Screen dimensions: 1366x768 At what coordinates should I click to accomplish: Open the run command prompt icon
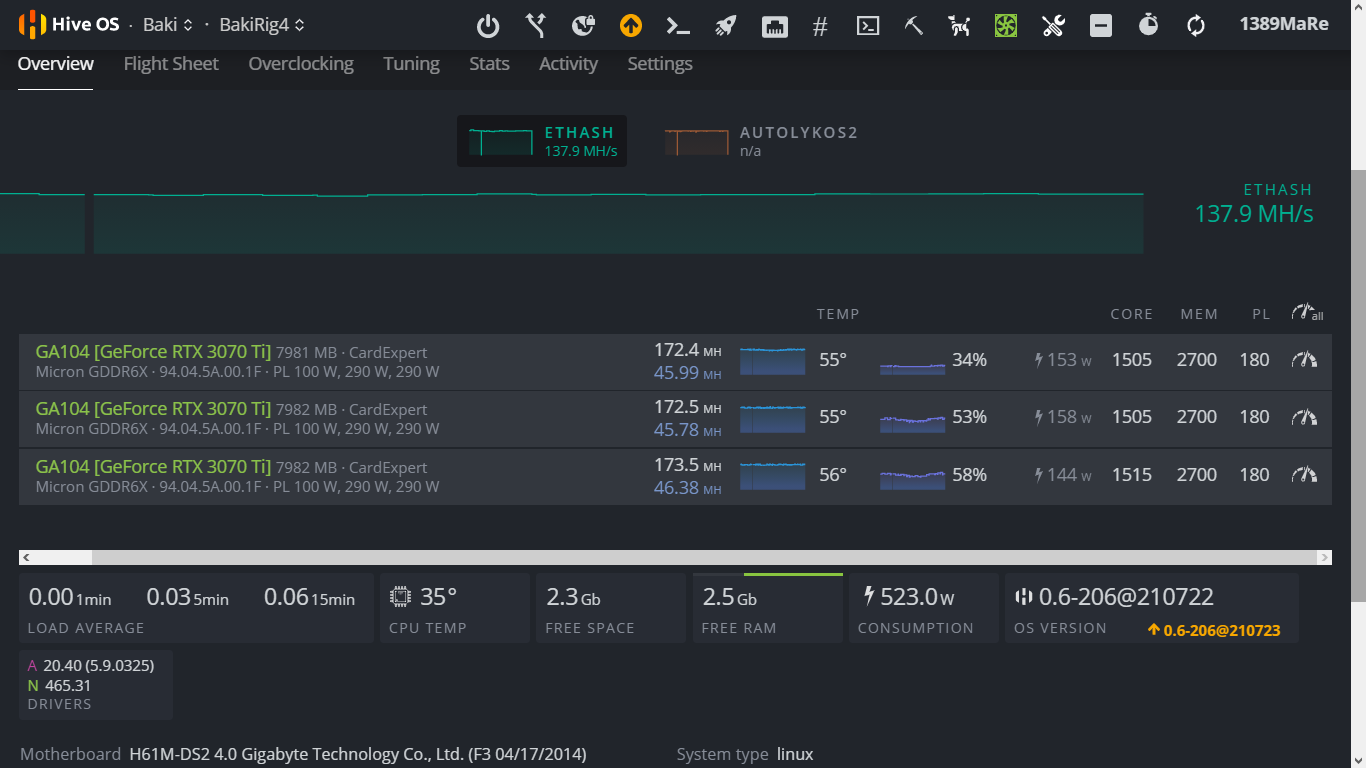679,26
